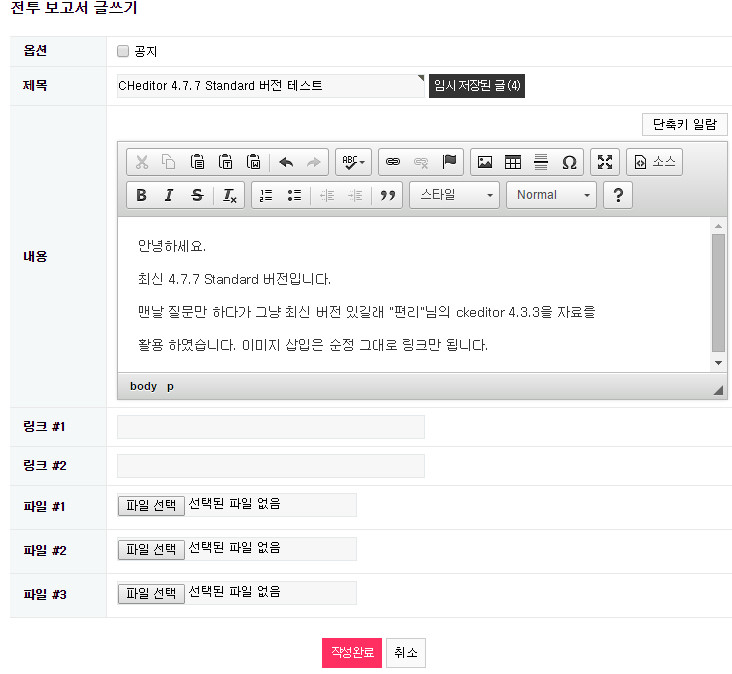Toggle Bold formatting in editor toolbar
732x674 pixels.
click(x=142, y=195)
